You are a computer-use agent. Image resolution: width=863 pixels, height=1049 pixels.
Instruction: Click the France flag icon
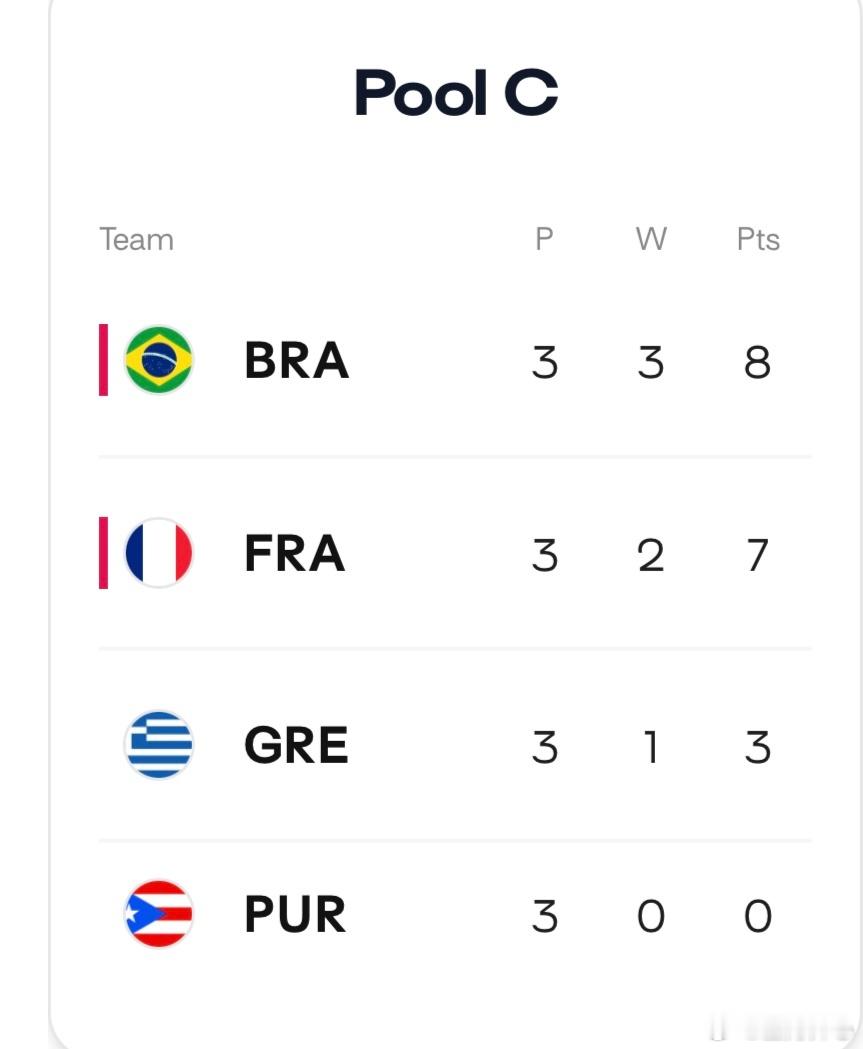click(x=159, y=553)
